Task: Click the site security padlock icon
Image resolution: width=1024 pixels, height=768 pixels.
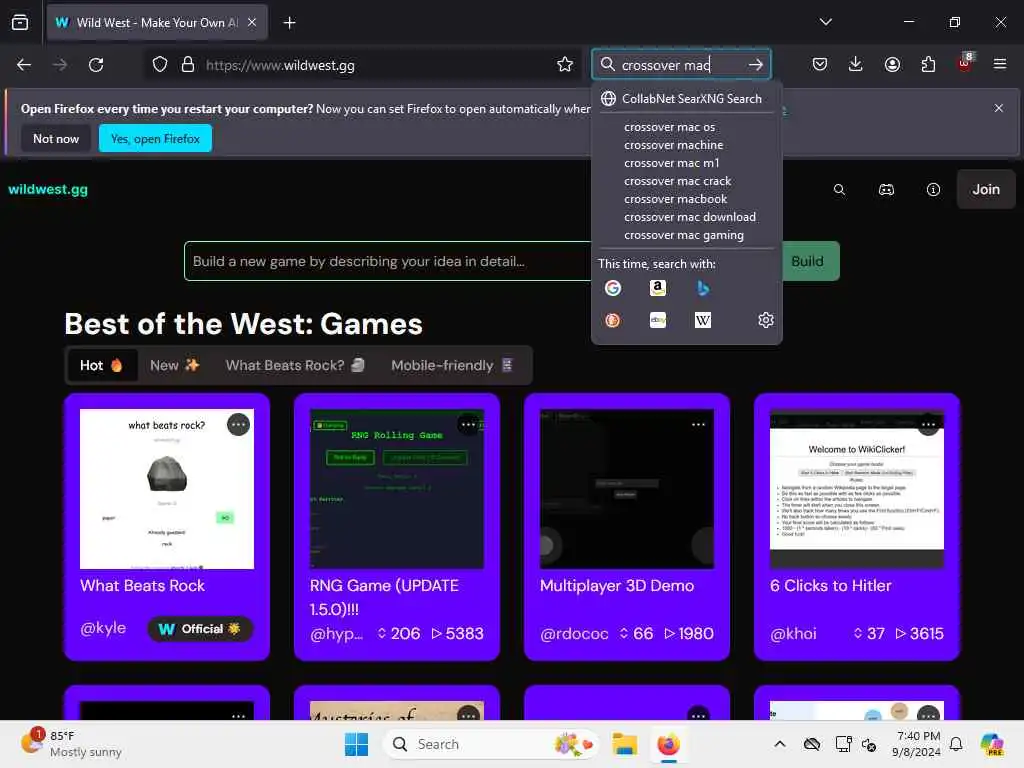Action: click(188, 65)
